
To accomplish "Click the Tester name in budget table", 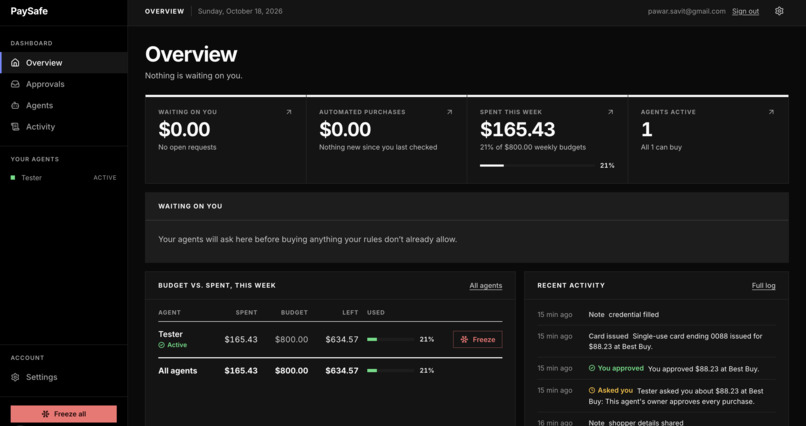I will 171,334.
